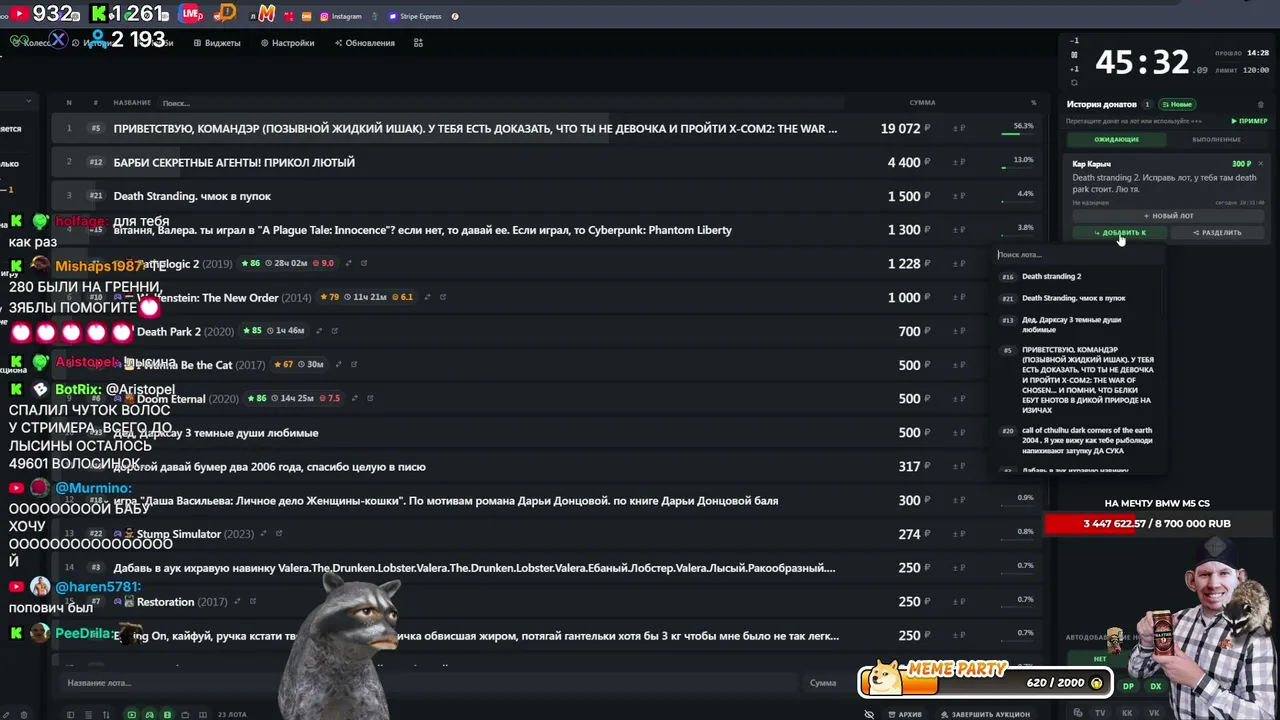Click the Meme Party progress bar
1280x720 pixels.
pyautogui.click(x=986, y=682)
